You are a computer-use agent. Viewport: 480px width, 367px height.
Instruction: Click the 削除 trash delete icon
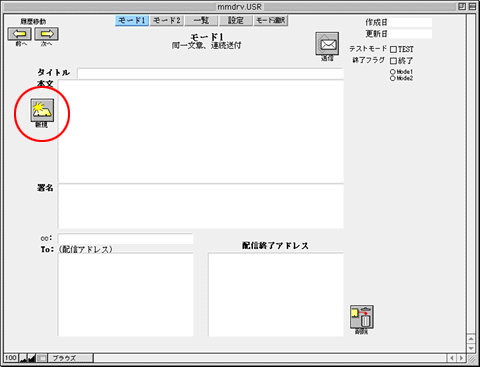tap(362, 317)
